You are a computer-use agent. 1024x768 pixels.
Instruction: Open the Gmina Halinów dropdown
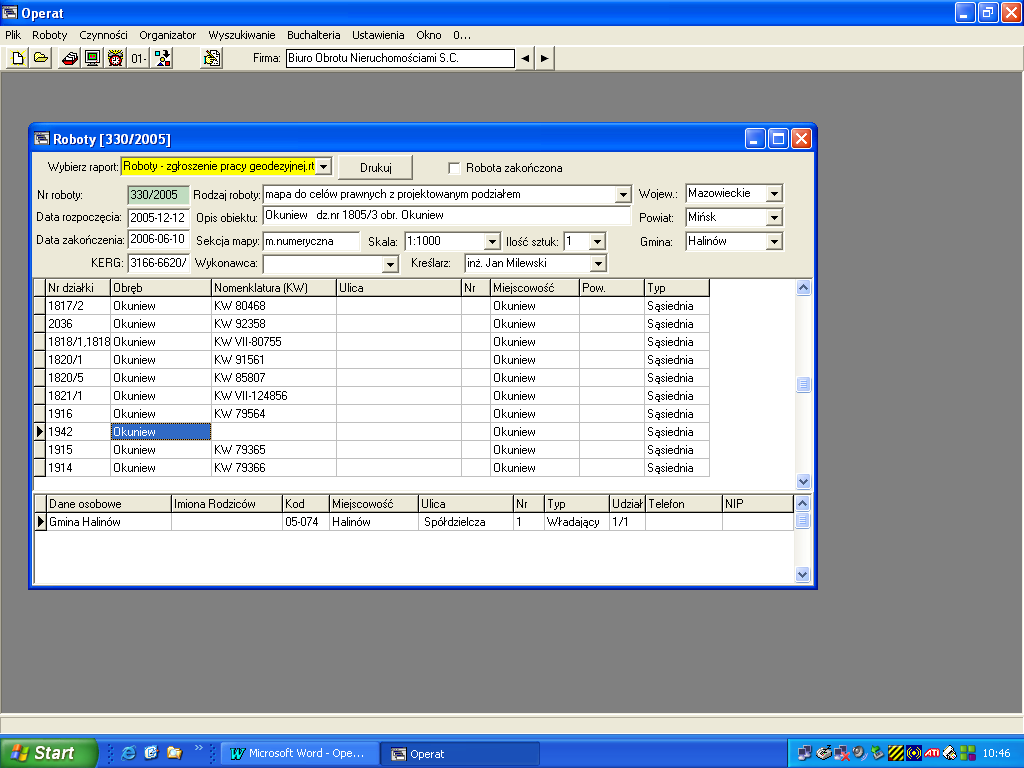[774, 241]
